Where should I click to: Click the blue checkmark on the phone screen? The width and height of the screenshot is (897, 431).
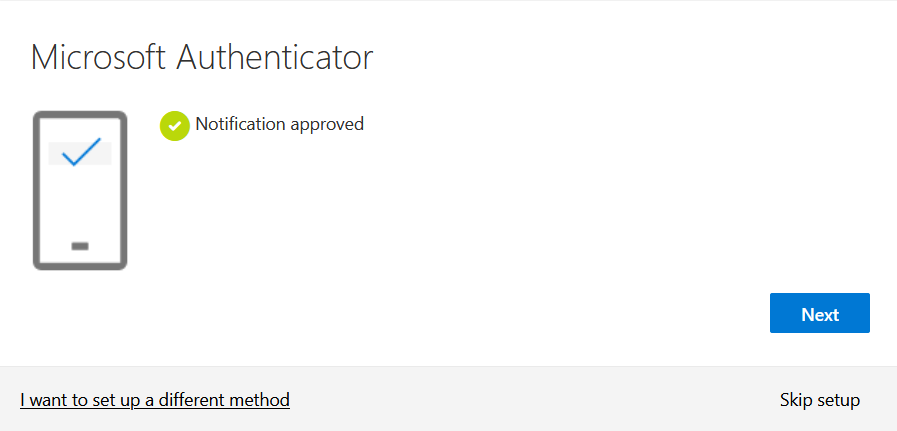pyautogui.click(x=80, y=152)
